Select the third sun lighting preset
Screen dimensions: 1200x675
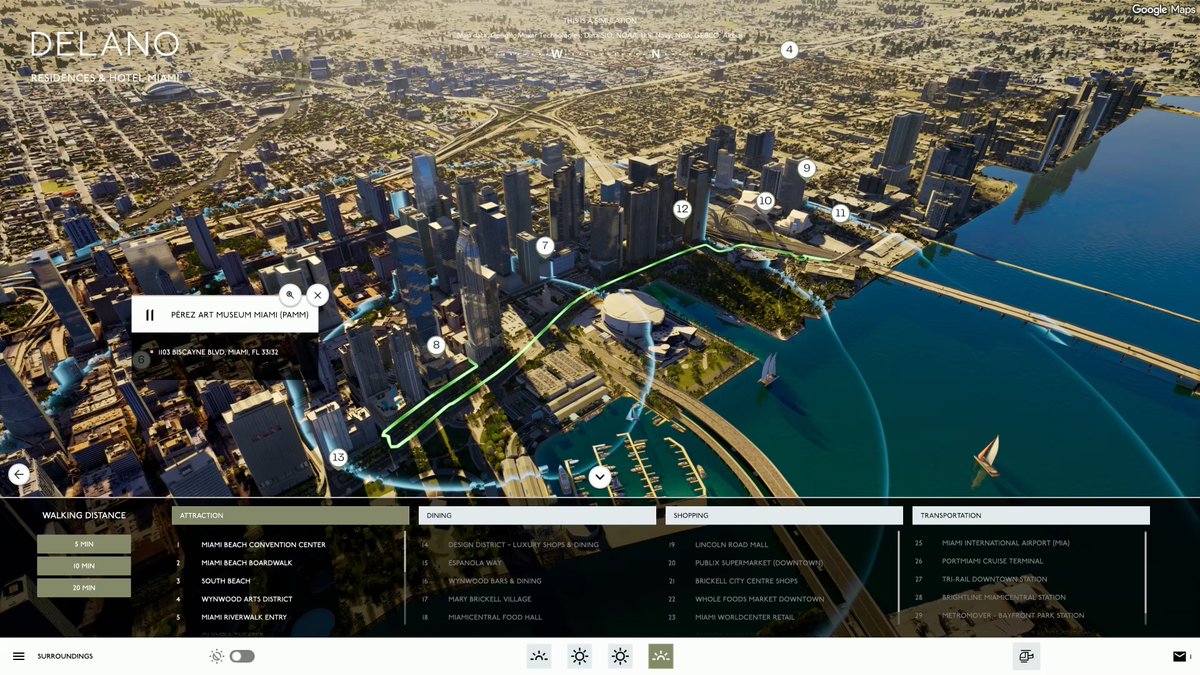[x=620, y=656]
